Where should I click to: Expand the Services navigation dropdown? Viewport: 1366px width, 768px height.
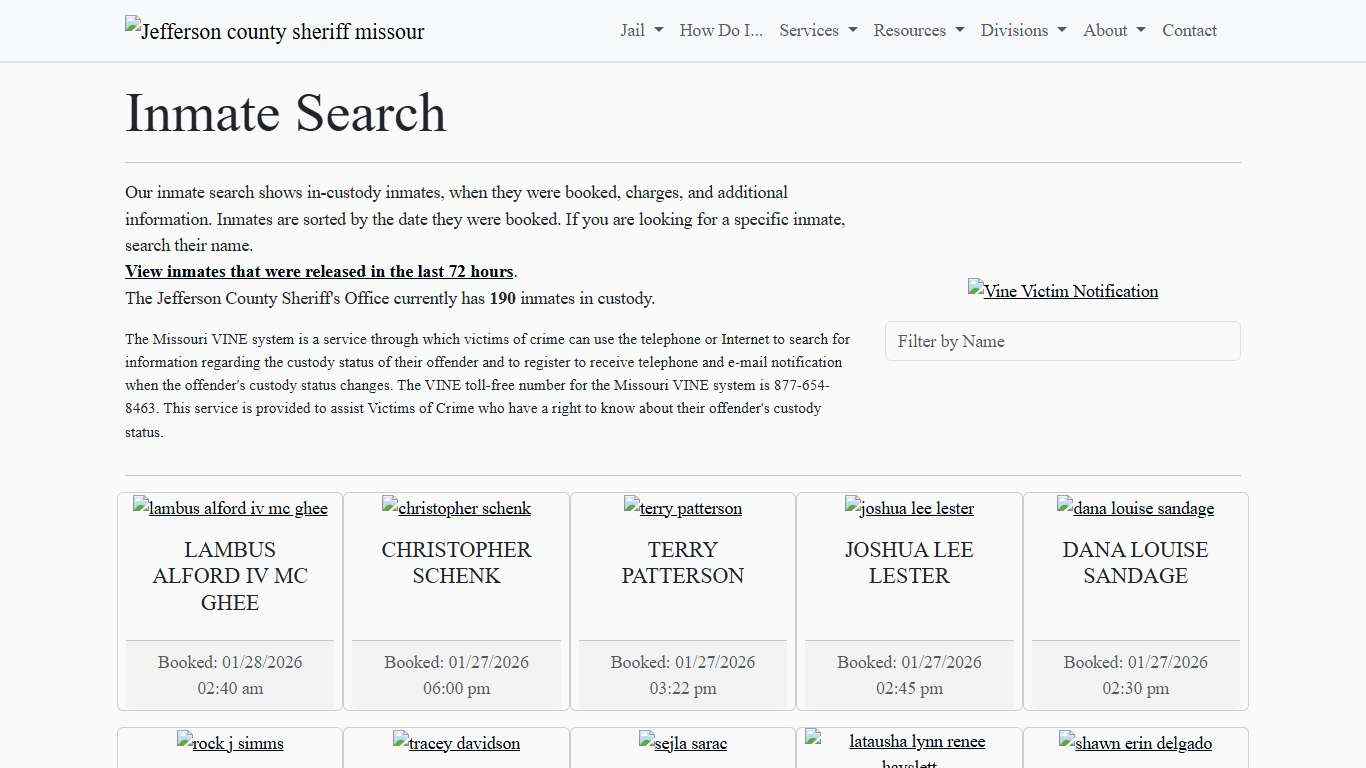coord(817,30)
